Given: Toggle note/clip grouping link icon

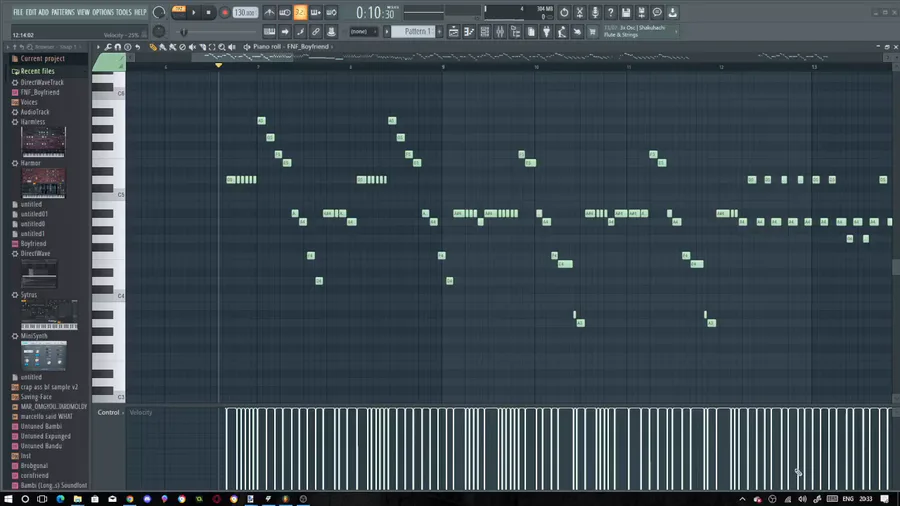Looking at the screenshot, I should coord(316,32).
